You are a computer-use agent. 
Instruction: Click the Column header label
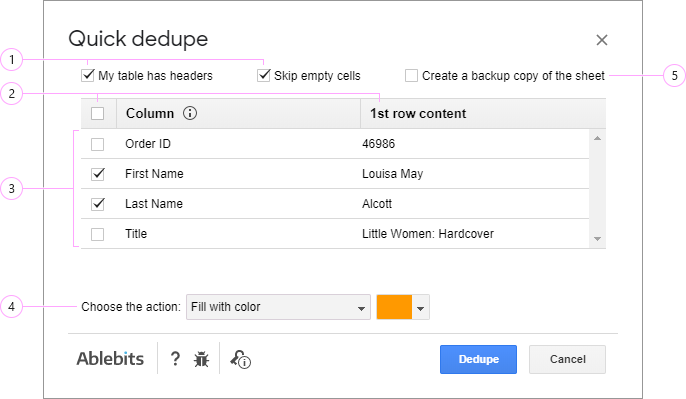tap(150, 113)
